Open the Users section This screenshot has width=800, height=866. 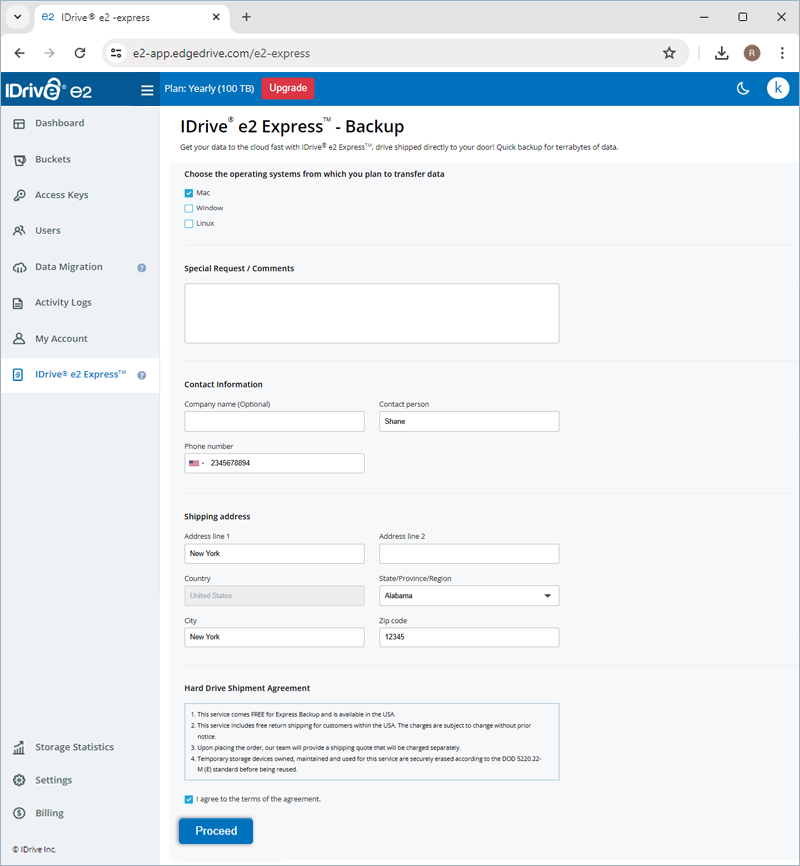[48, 231]
